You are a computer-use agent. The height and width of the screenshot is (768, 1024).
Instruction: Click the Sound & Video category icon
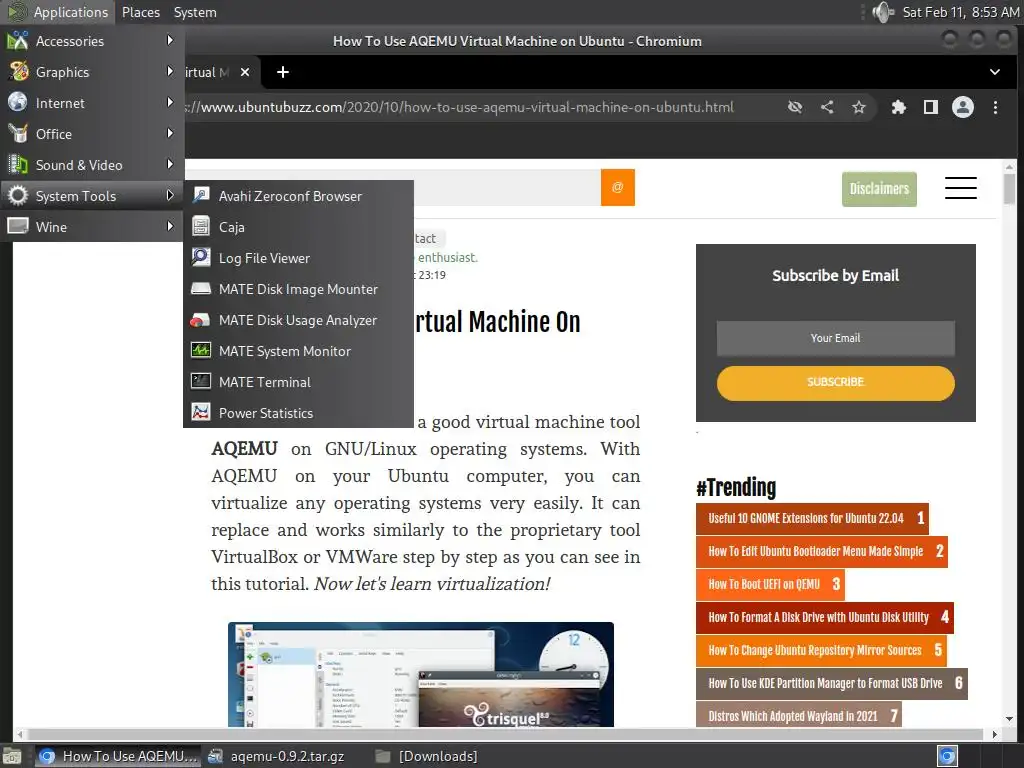18,164
